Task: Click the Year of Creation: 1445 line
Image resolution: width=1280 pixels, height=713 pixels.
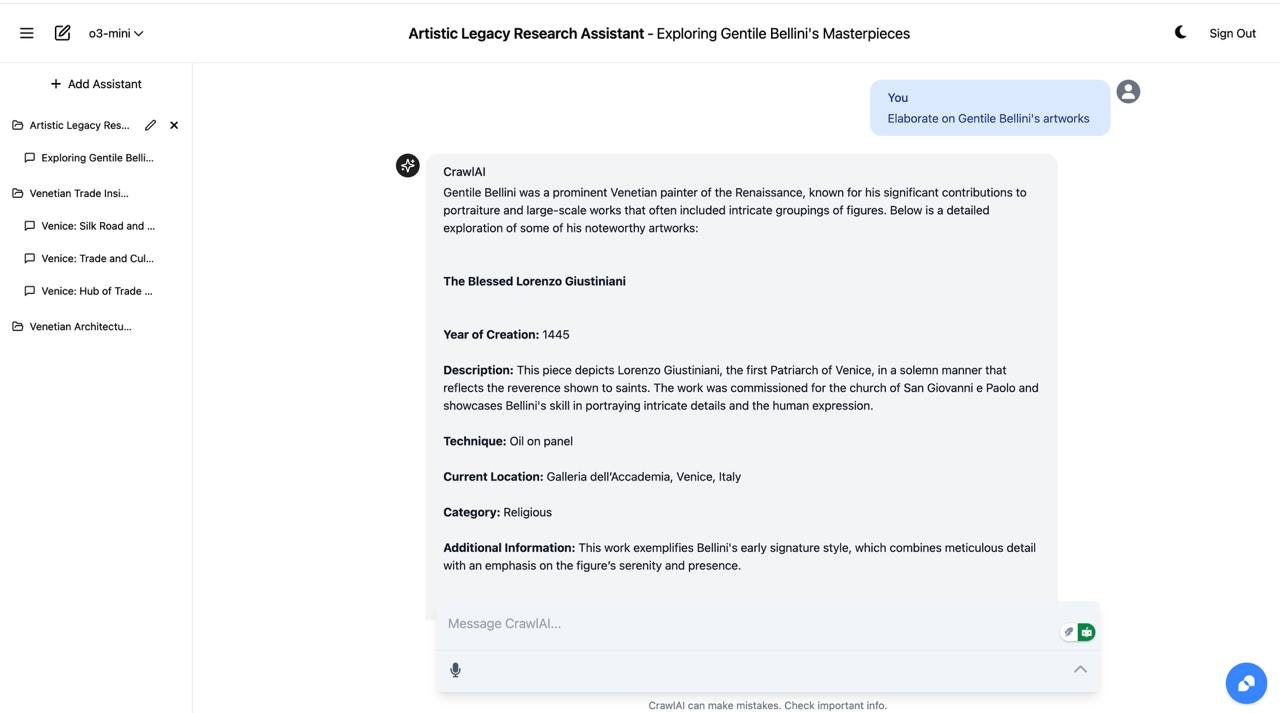Action: click(506, 334)
